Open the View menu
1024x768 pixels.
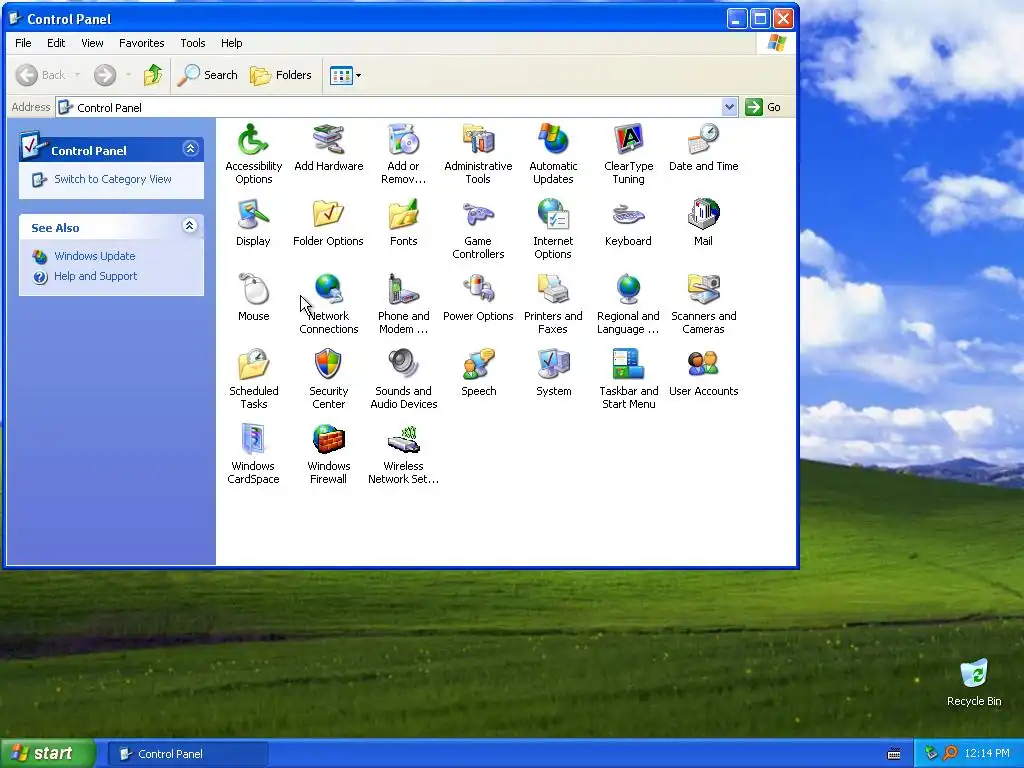pyautogui.click(x=92, y=43)
